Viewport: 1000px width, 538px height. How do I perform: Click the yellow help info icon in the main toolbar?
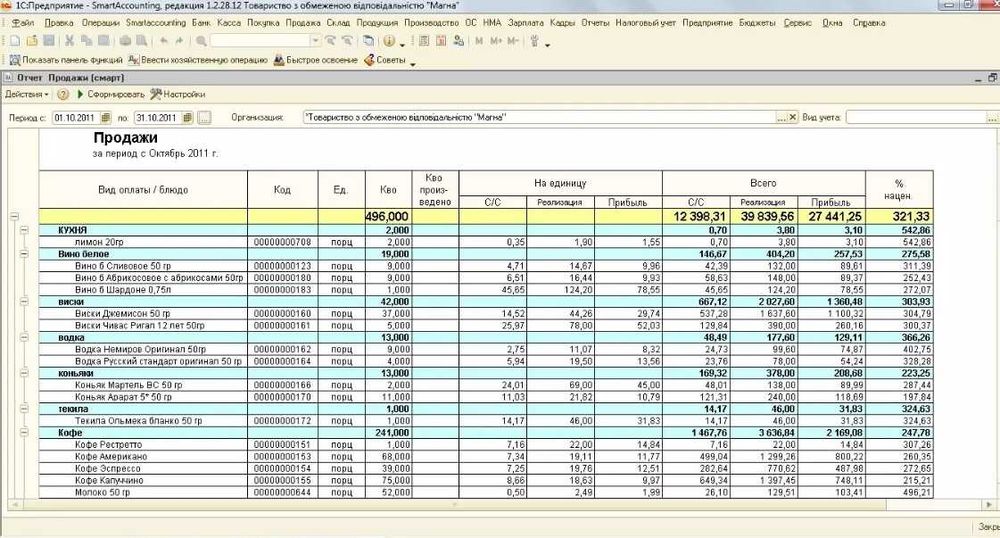click(389, 41)
